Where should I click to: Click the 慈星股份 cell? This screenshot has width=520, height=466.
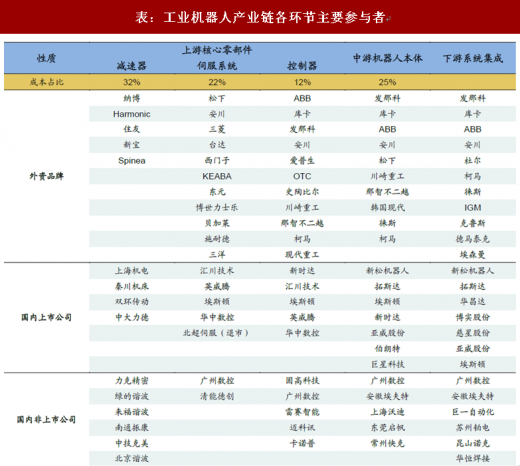click(473, 333)
